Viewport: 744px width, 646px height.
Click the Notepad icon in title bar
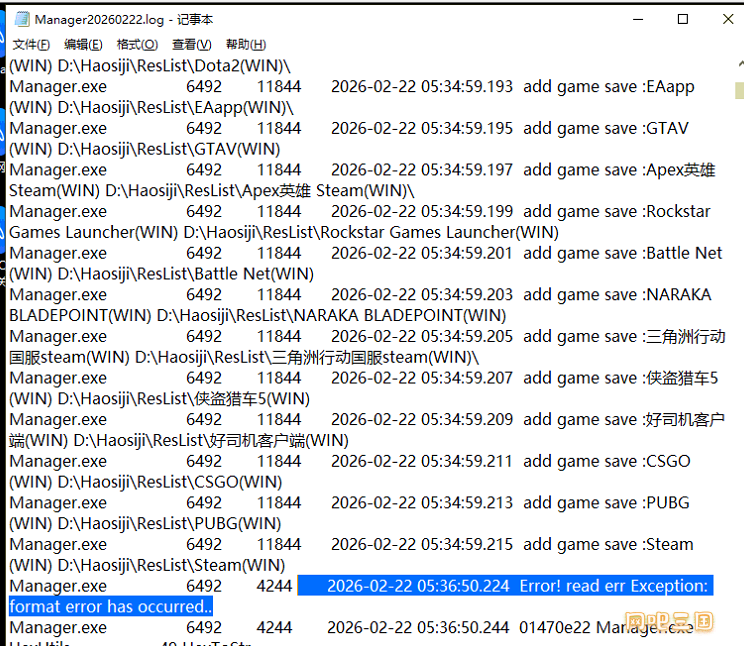(x=21, y=19)
